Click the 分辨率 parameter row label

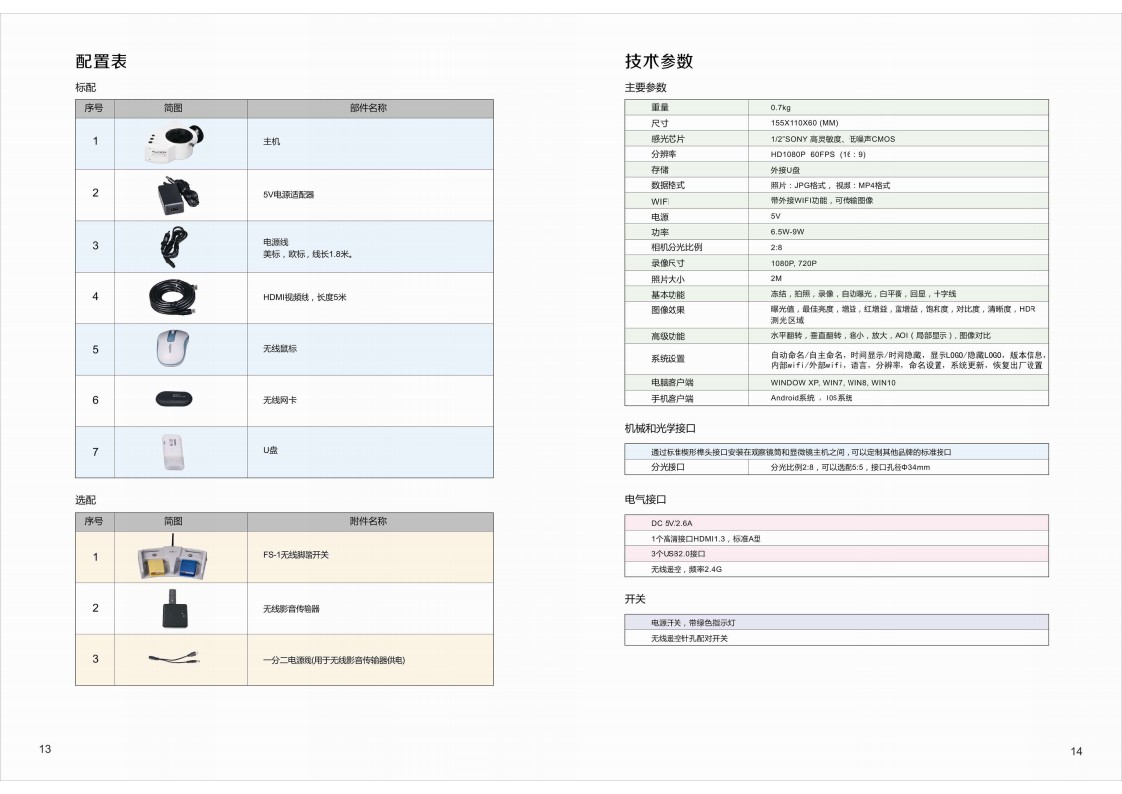coord(667,154)
